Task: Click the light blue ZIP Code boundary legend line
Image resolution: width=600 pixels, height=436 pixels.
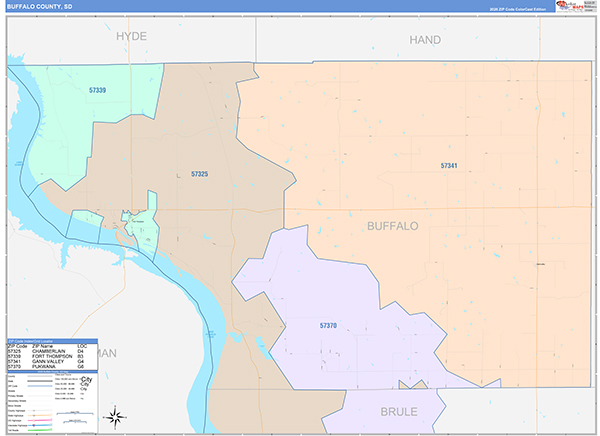Action: pyautogui.click(x=40, y=386)
